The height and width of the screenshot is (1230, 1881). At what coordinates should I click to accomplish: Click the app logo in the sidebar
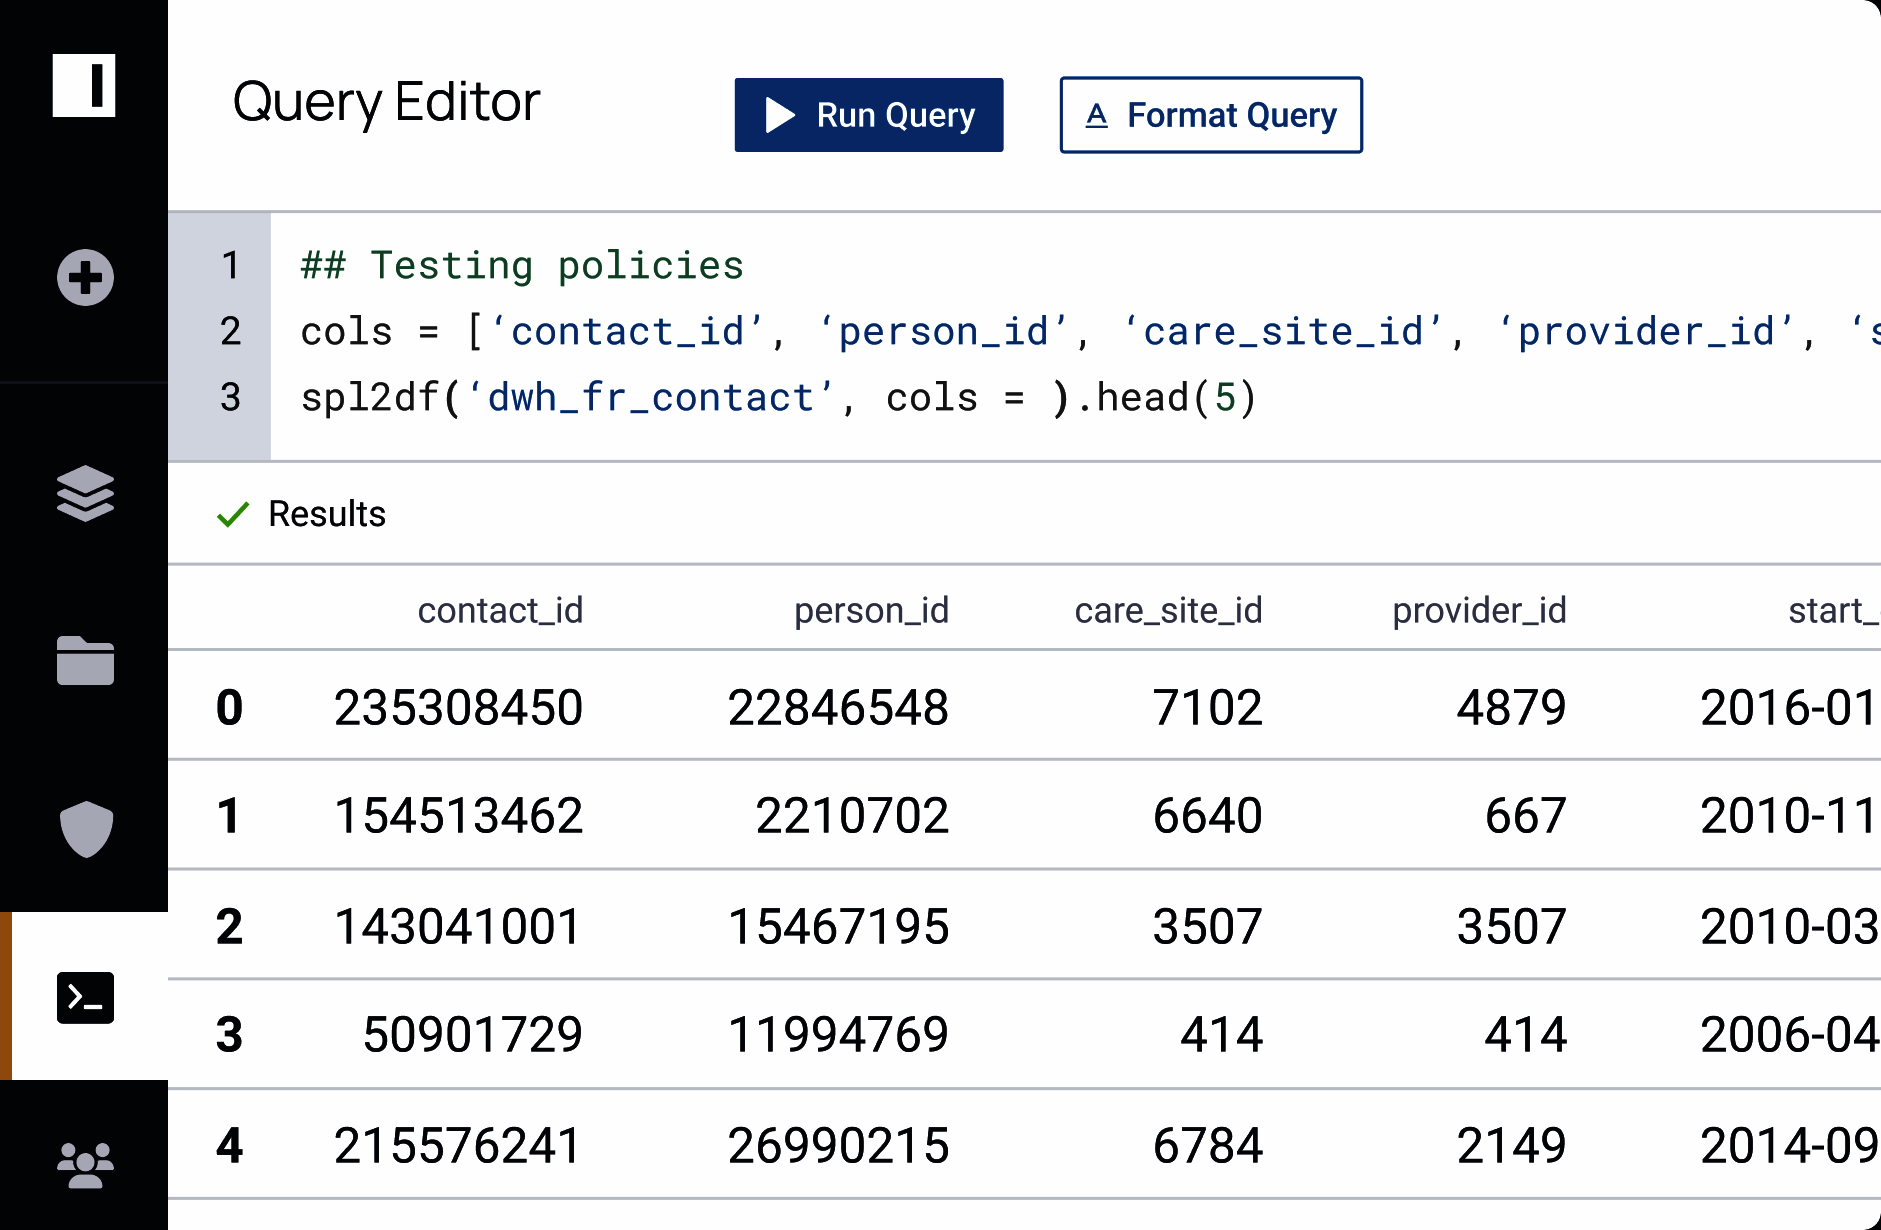84,86
